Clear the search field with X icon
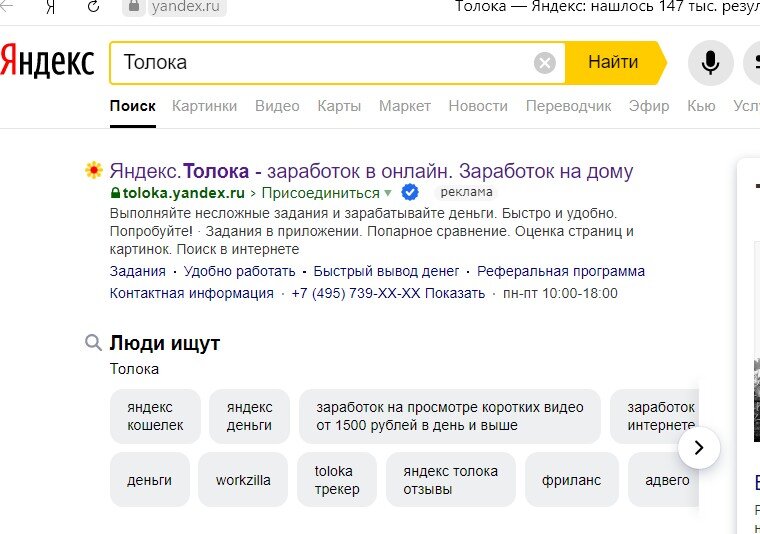This screenshot has height=534, width=760. coord(545,63)
